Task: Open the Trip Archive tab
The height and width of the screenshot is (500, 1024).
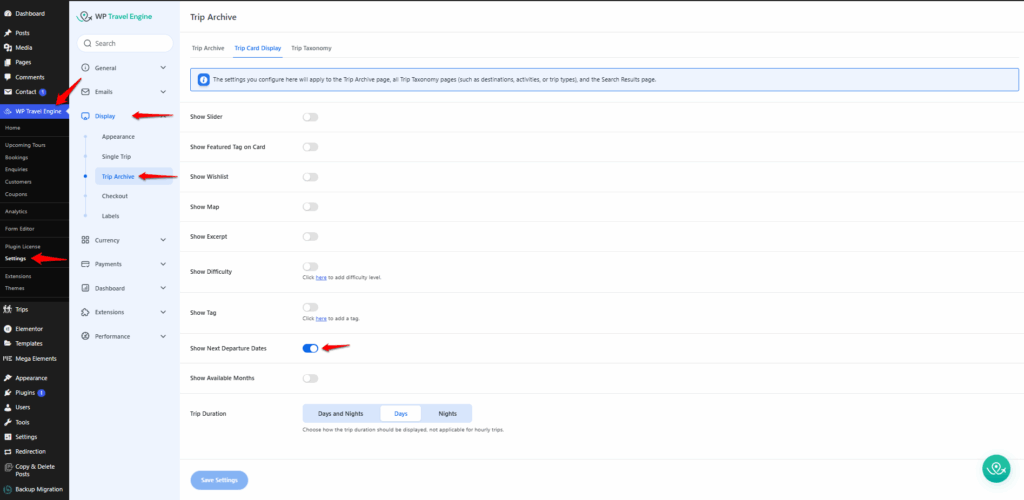Action: pos(207,48)
